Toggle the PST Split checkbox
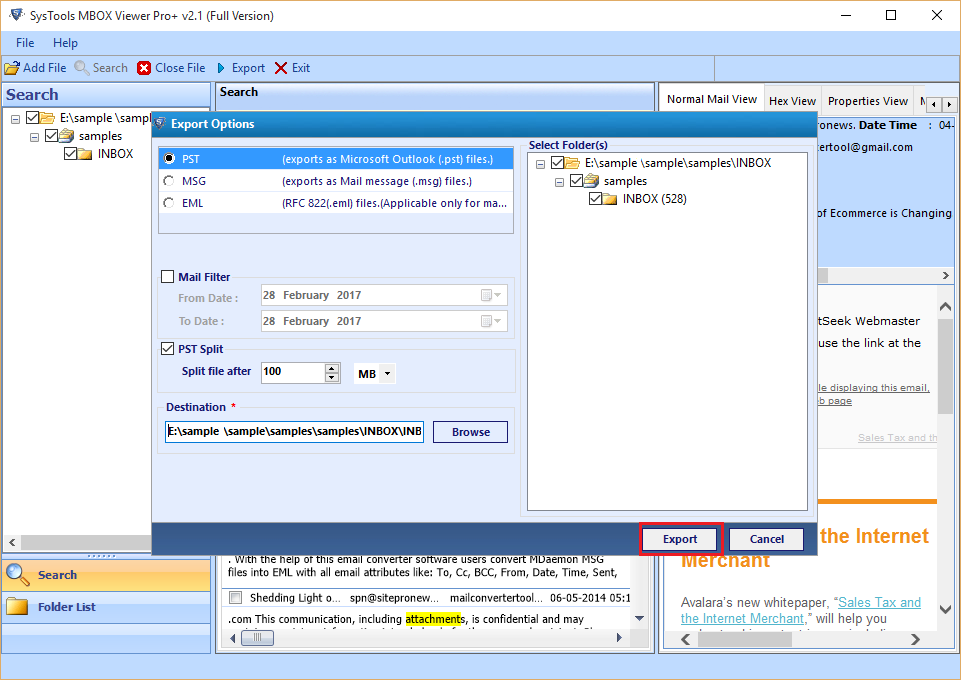This screenshot has width=961, height=680. pos(167,349)
